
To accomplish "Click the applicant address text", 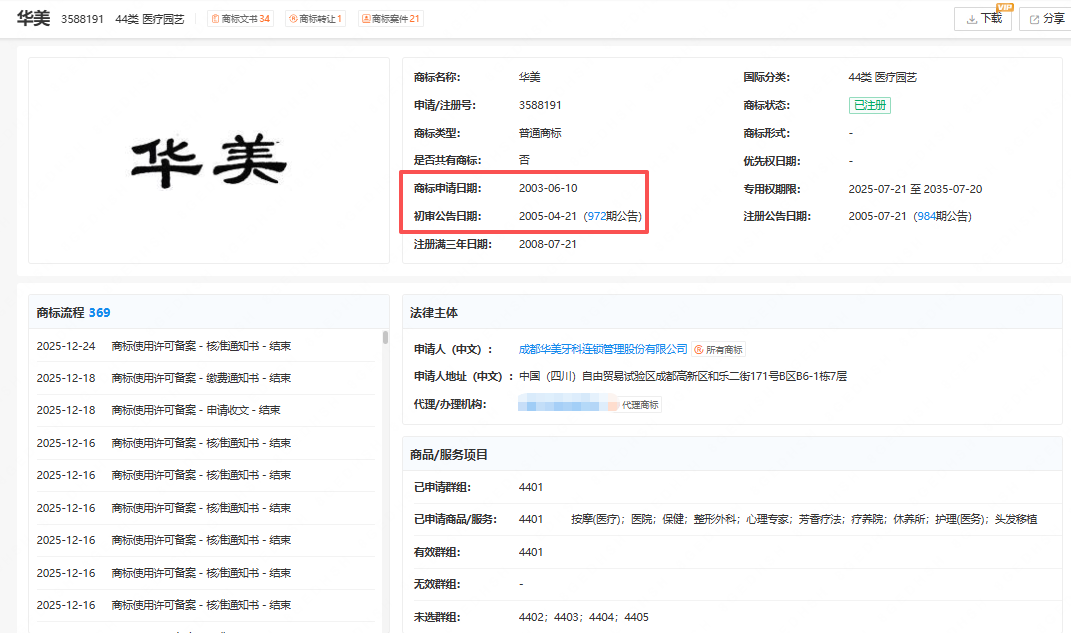I will click(x=682, y=376).
